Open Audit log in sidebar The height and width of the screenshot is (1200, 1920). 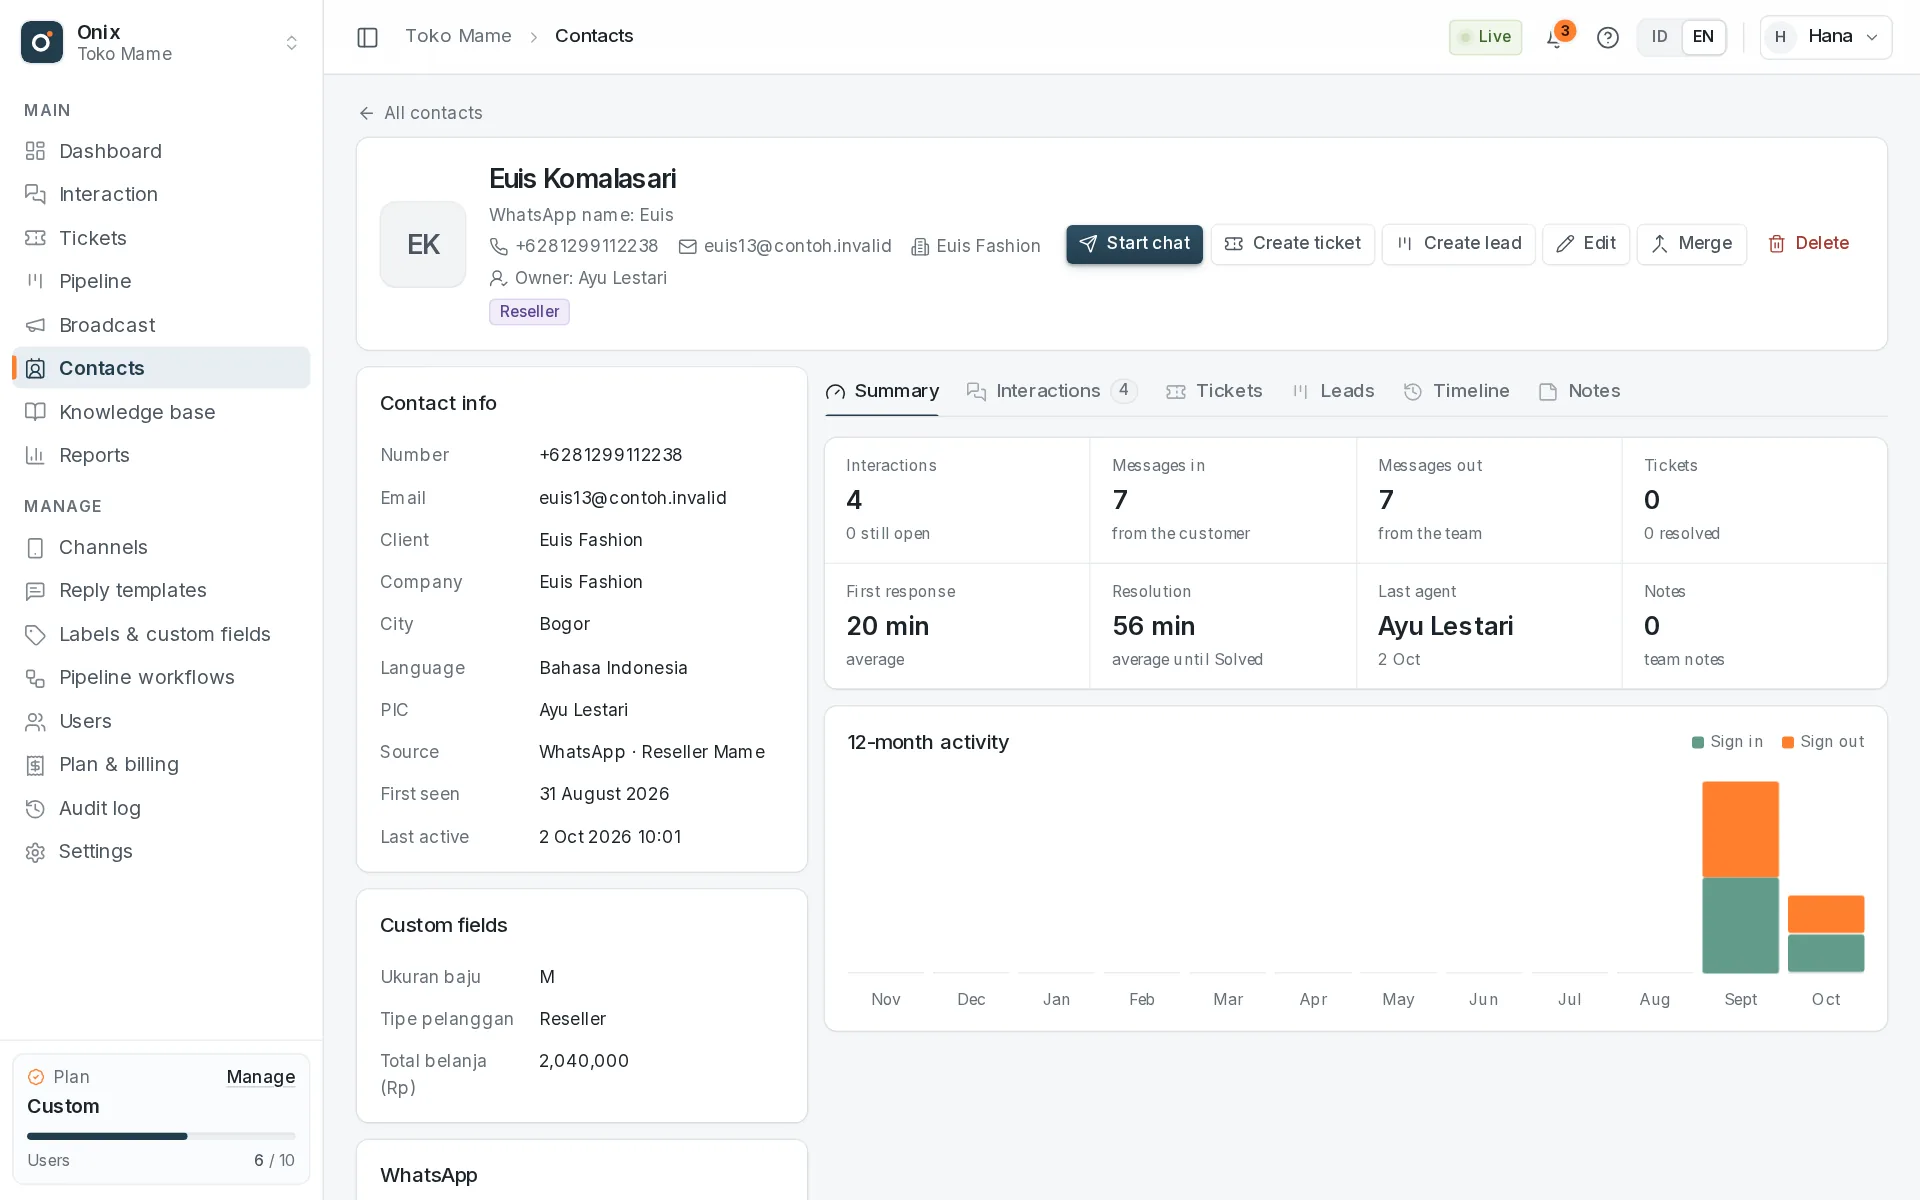[x=161, y=808]
